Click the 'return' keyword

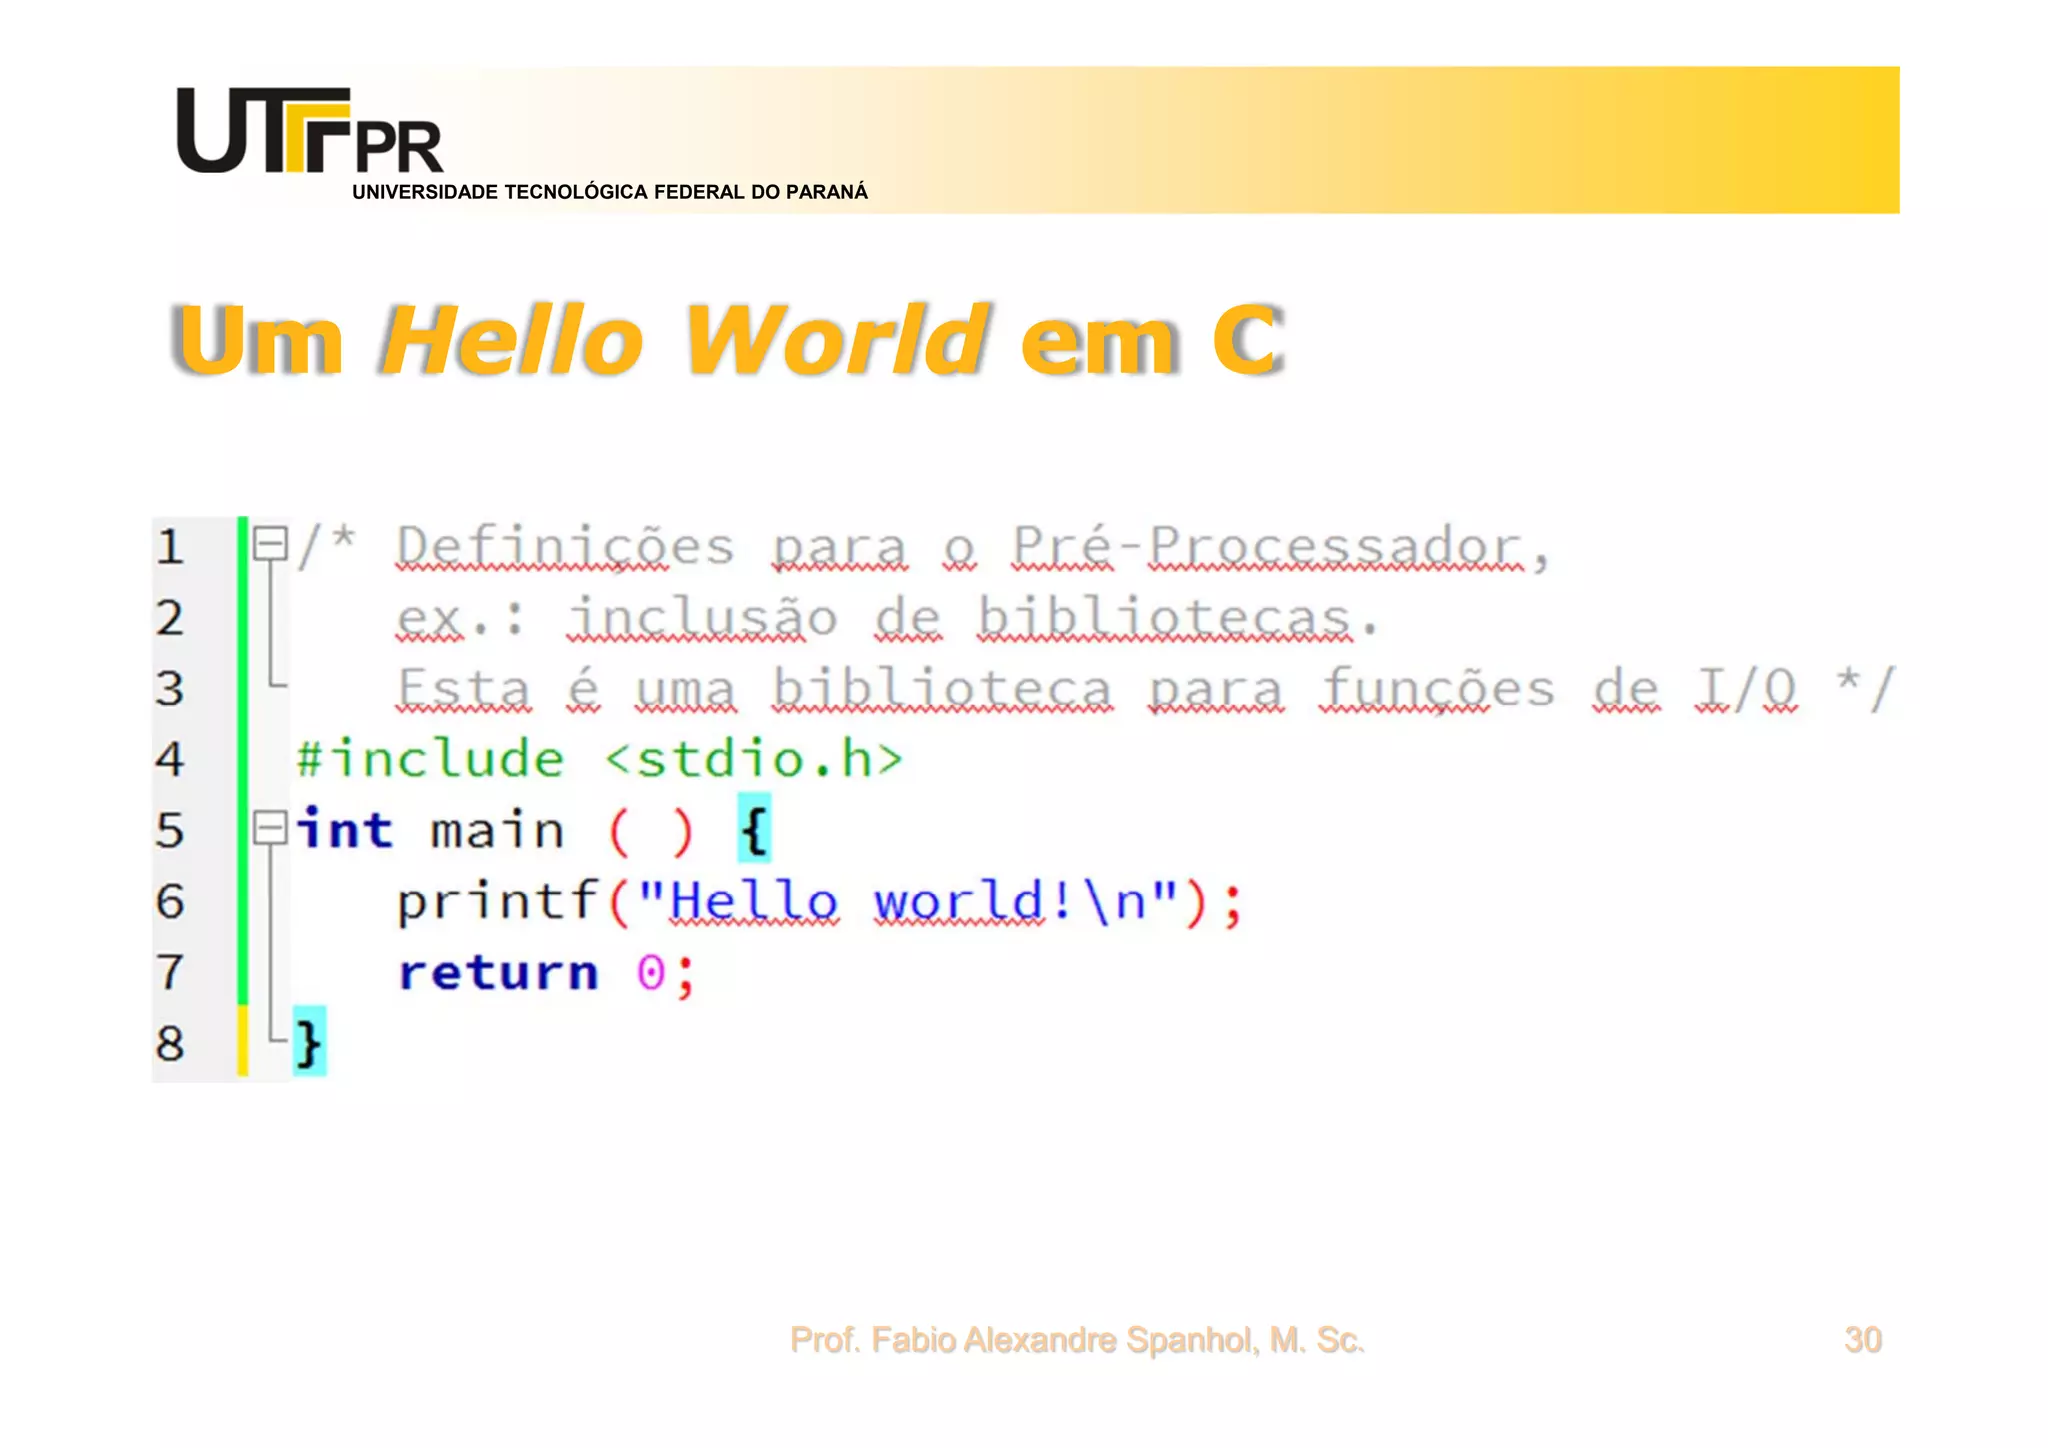pyautogui.click(x=498, y=973)
